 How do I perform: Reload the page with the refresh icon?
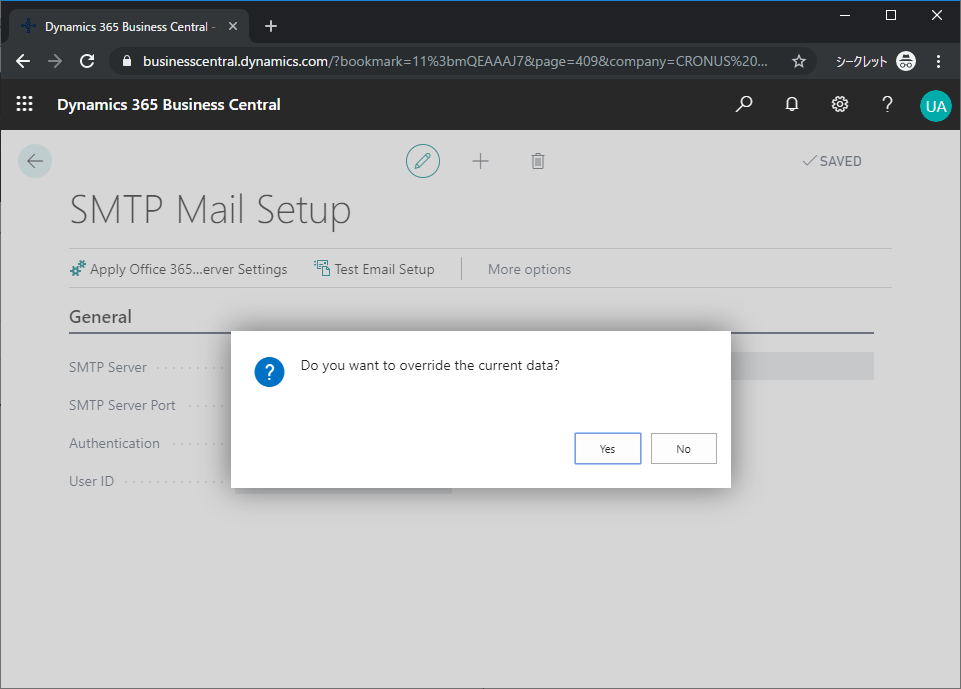click(x=87, y=61)
